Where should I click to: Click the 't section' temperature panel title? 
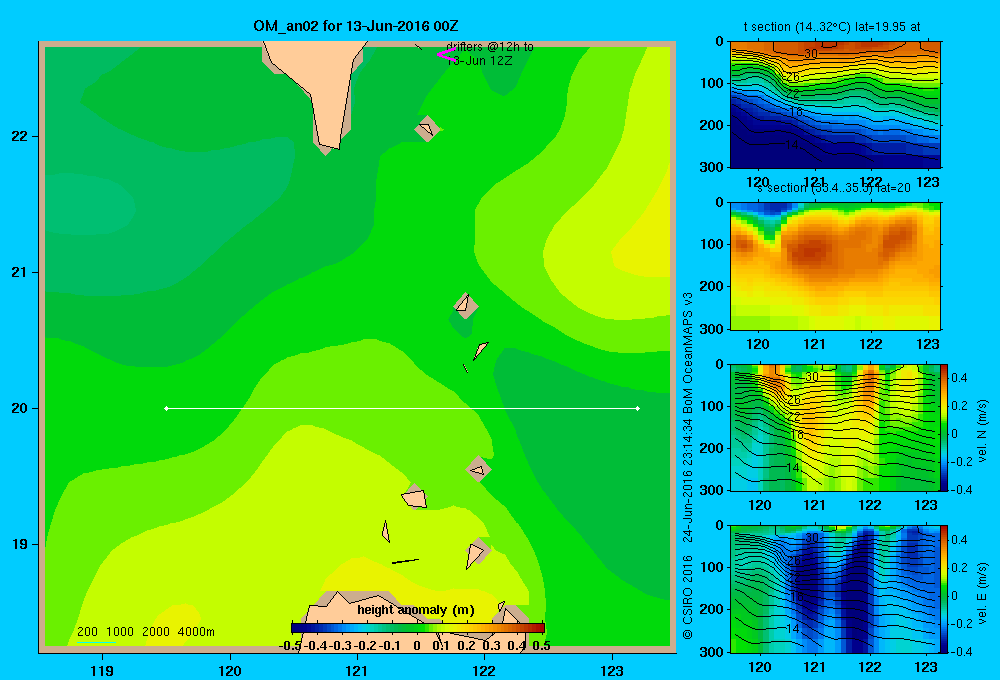832,27
